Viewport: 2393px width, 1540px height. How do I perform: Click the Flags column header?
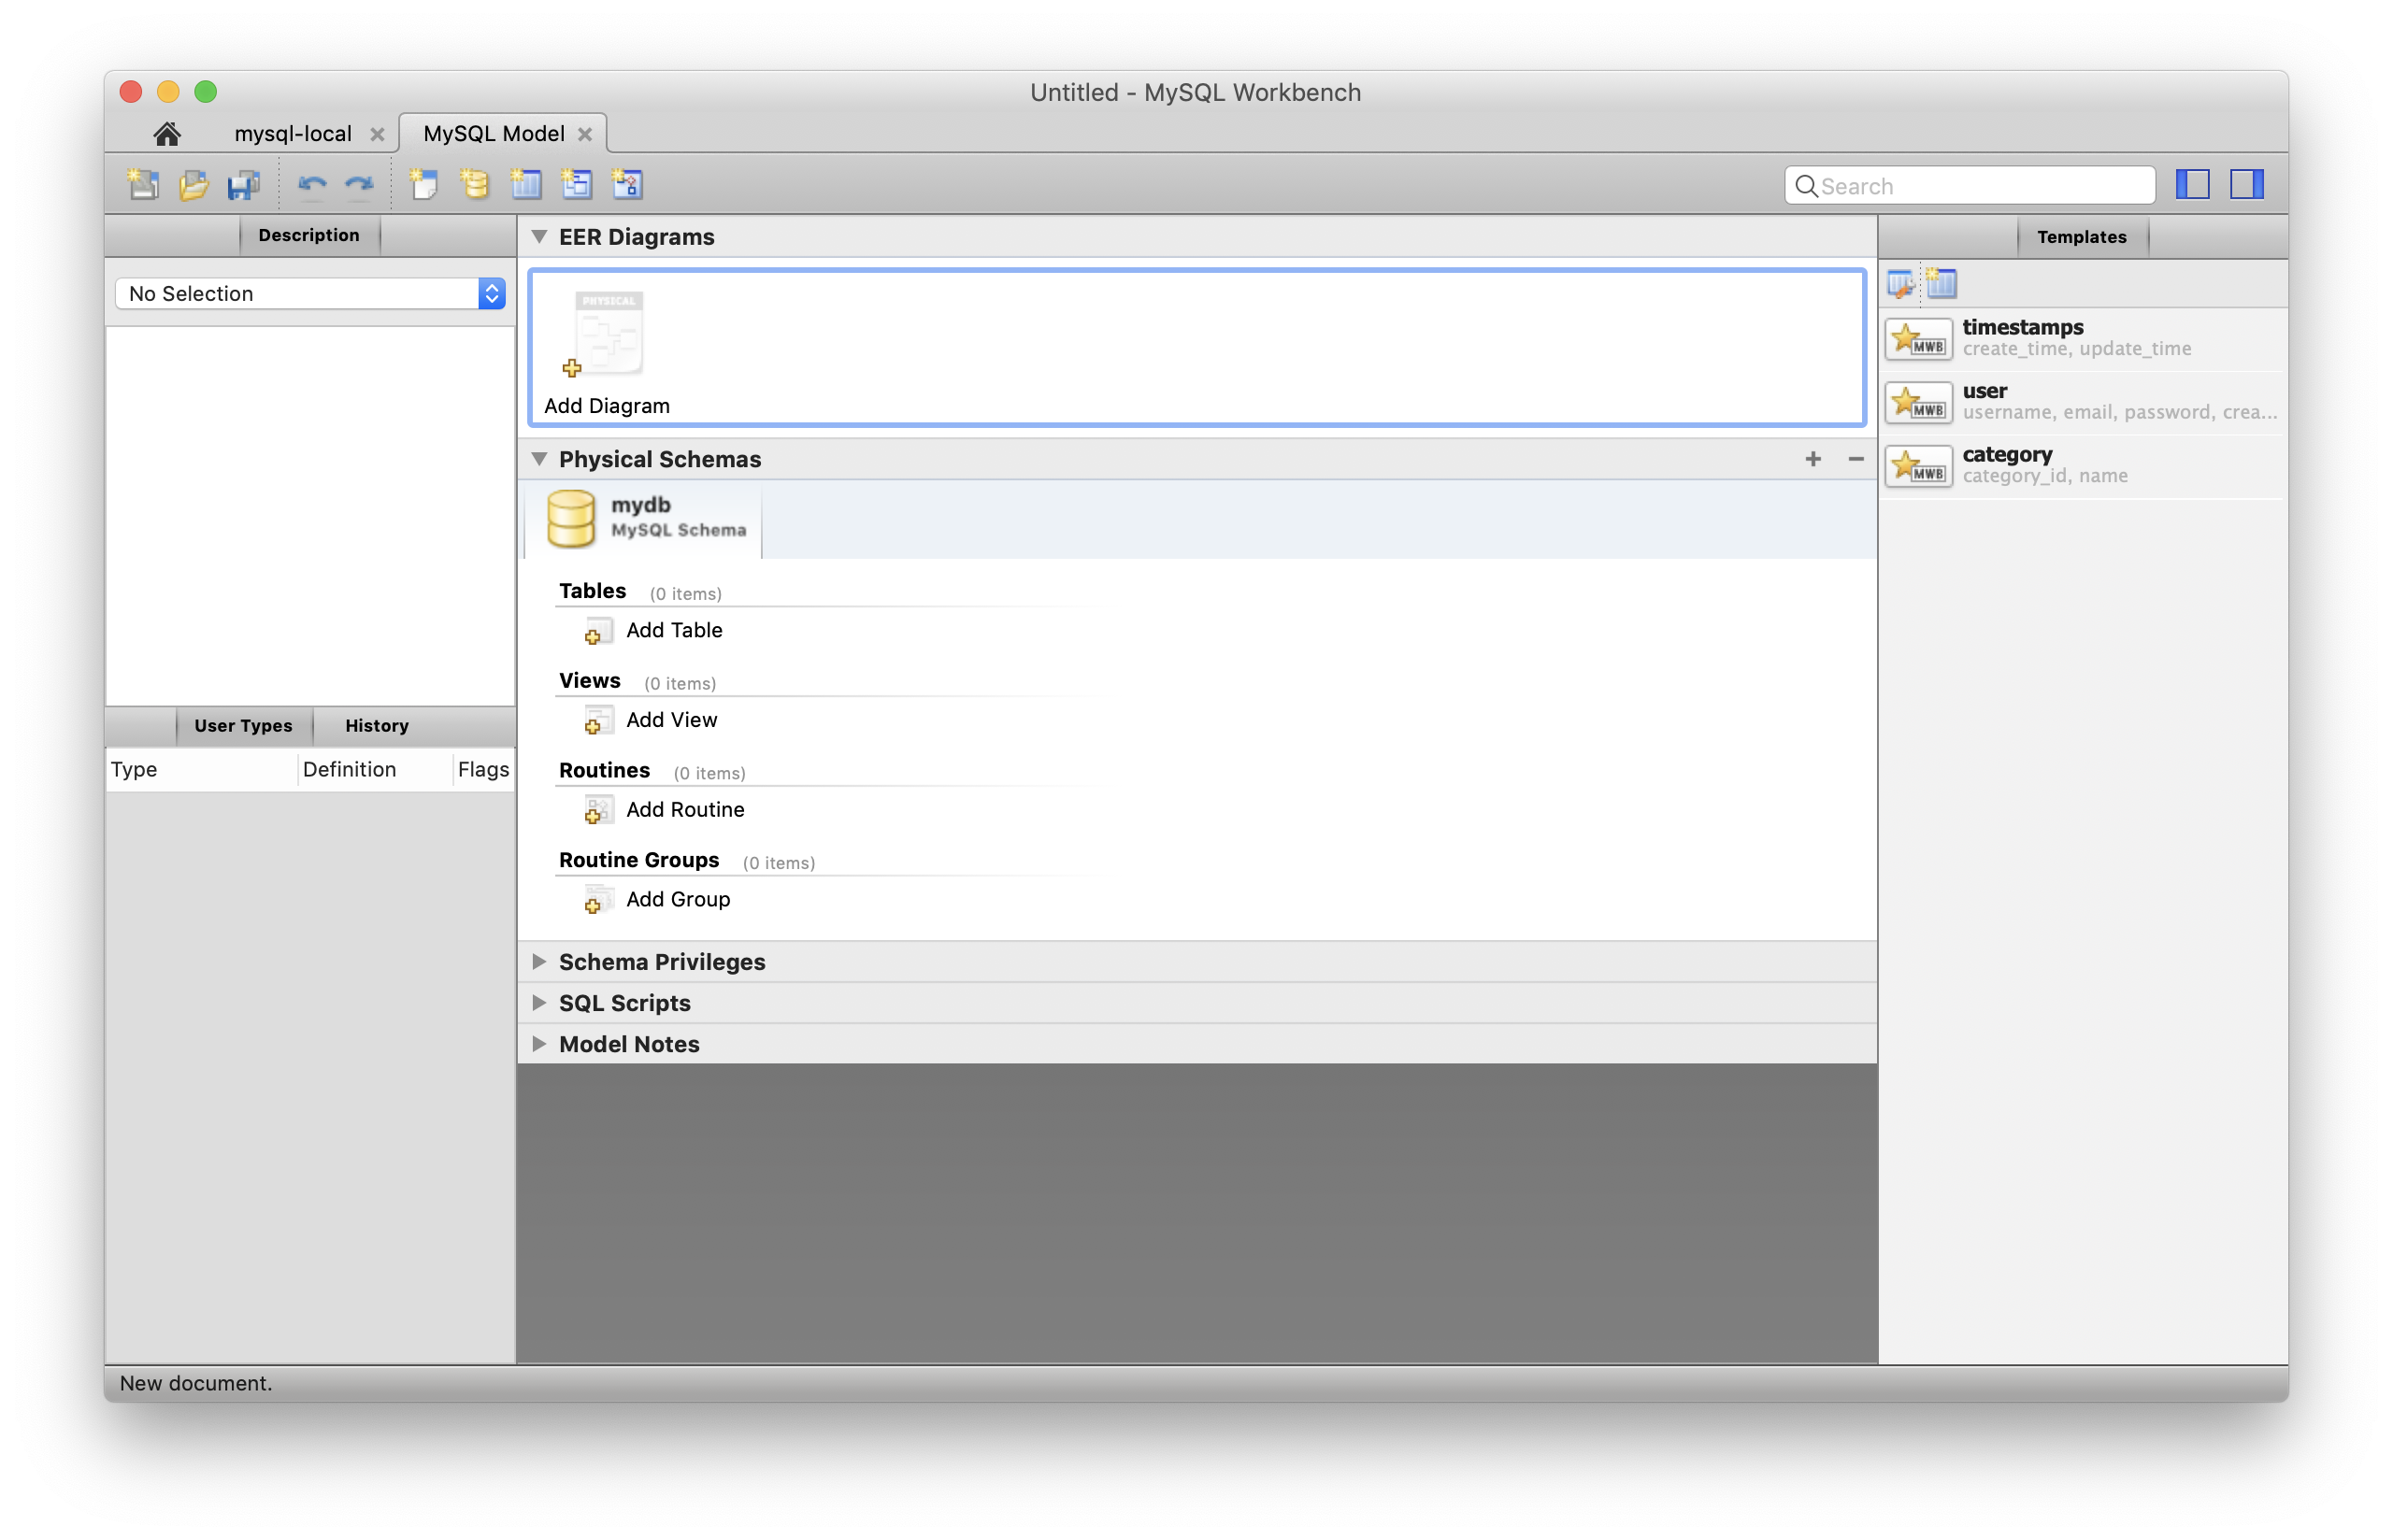(483, 769)
